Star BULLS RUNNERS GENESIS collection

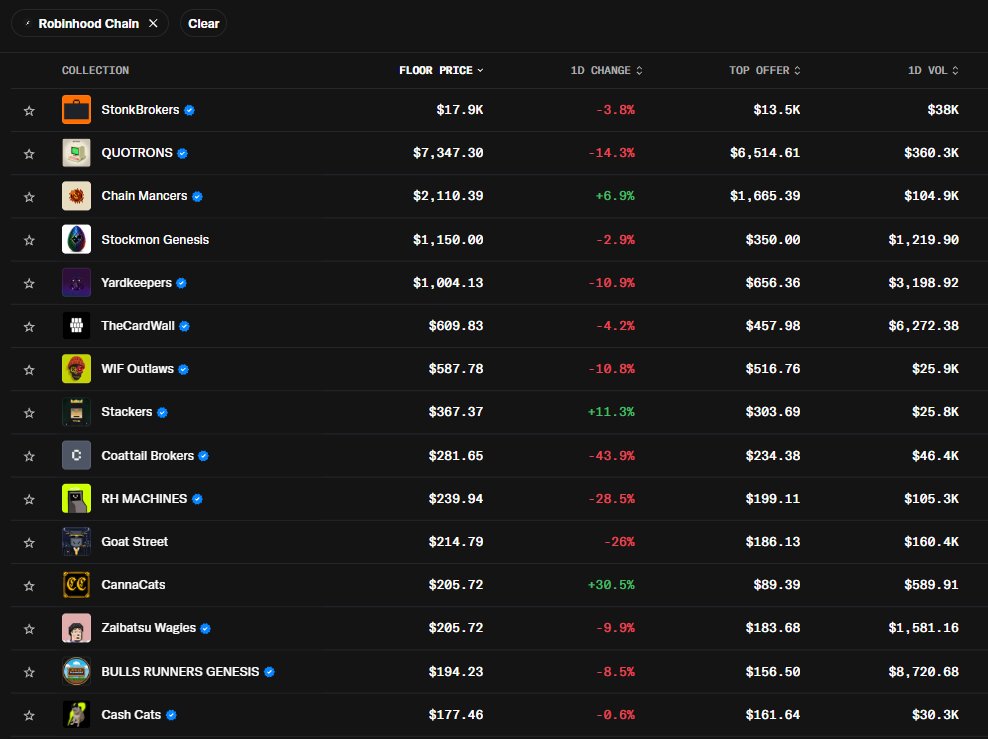pos(29,672)
